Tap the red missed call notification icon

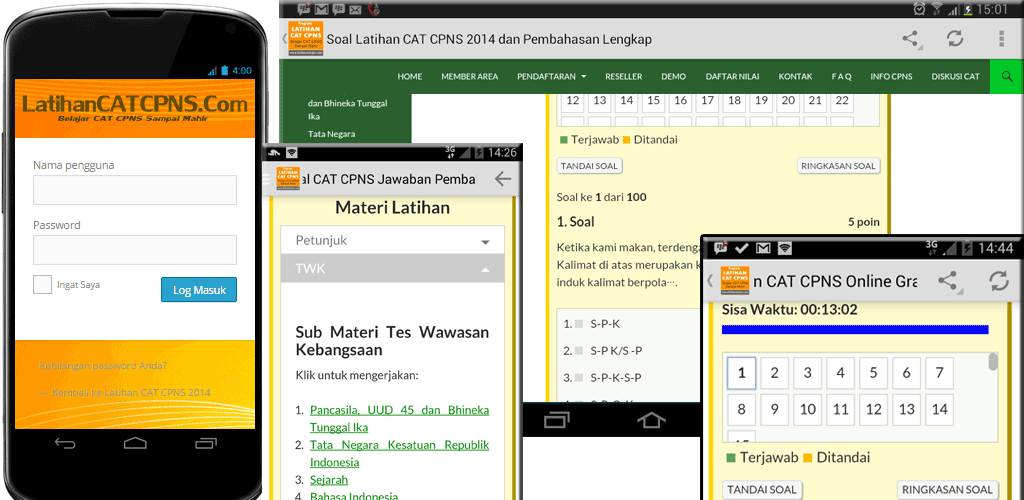374,9
